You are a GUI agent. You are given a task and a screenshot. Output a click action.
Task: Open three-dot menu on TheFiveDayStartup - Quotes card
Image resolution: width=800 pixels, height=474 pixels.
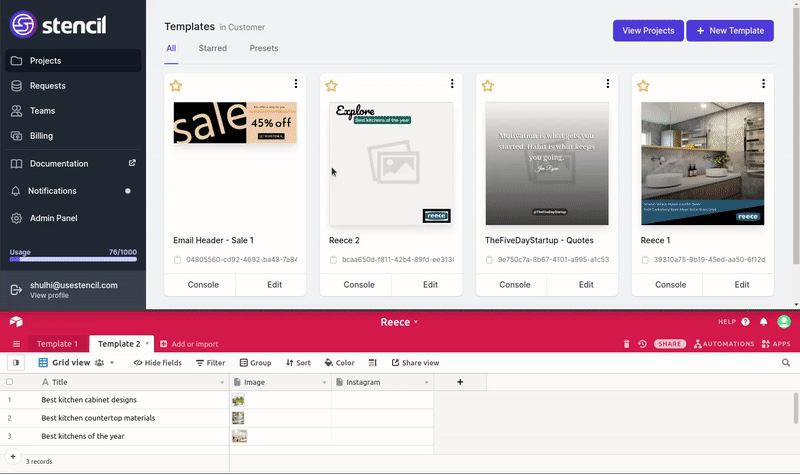click(608, 84)
